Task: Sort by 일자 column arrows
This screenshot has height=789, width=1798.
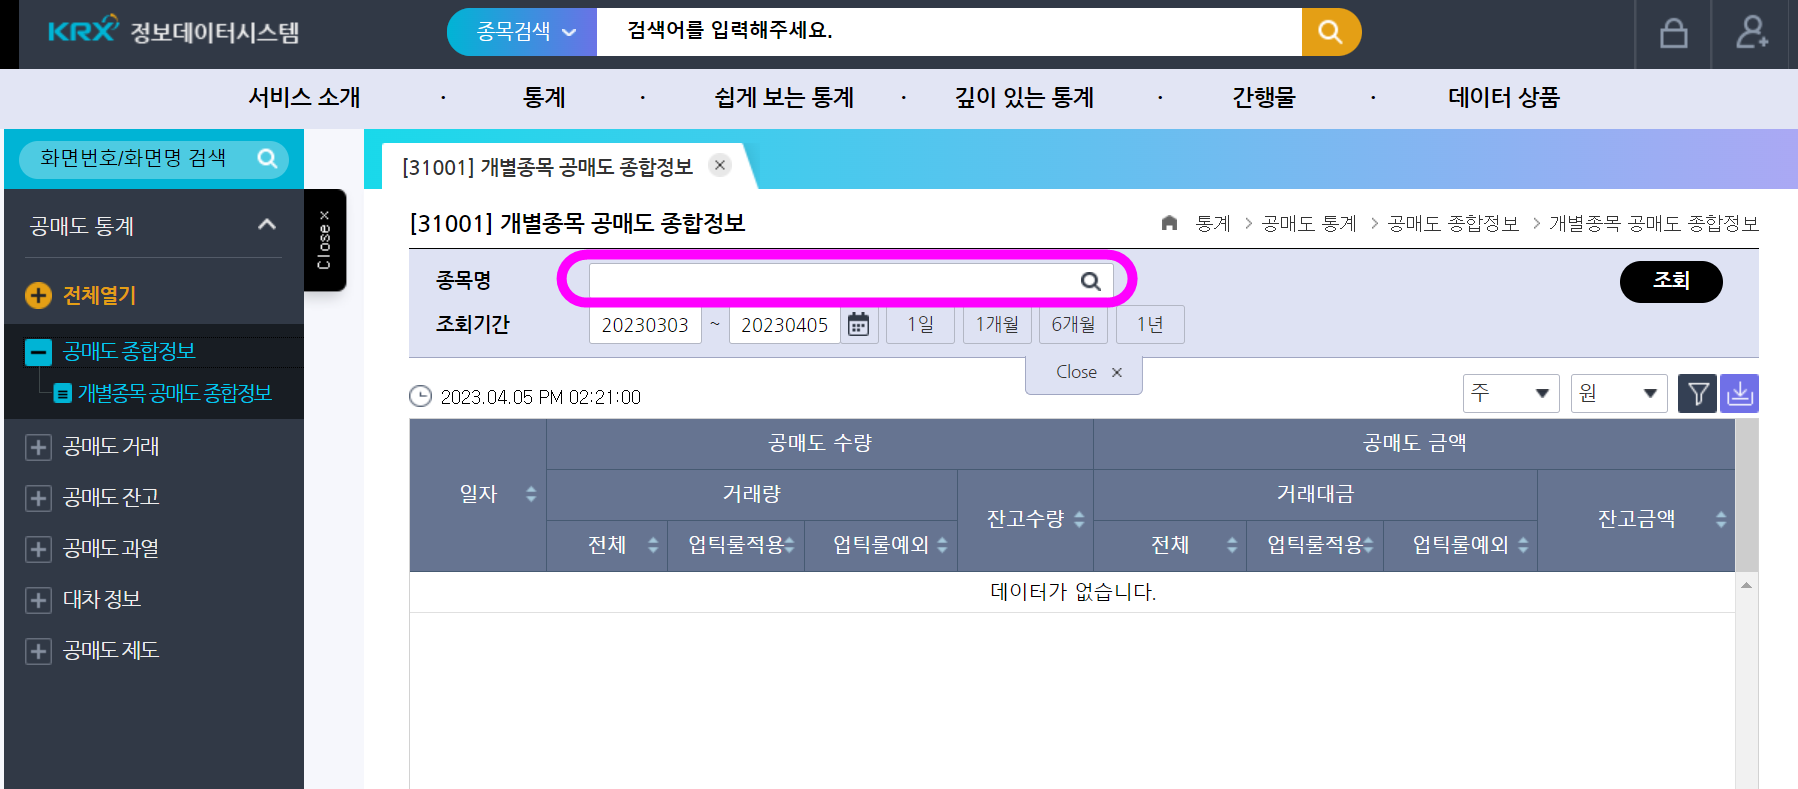Action: pyautogui.click(x=531, y=494)
